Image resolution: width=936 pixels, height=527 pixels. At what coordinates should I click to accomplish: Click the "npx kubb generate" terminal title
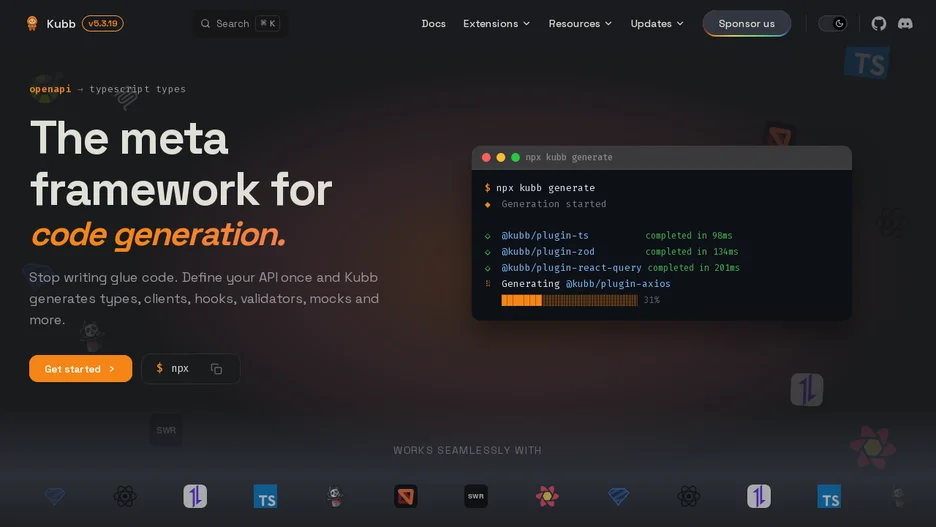click(x=569, y=158)
